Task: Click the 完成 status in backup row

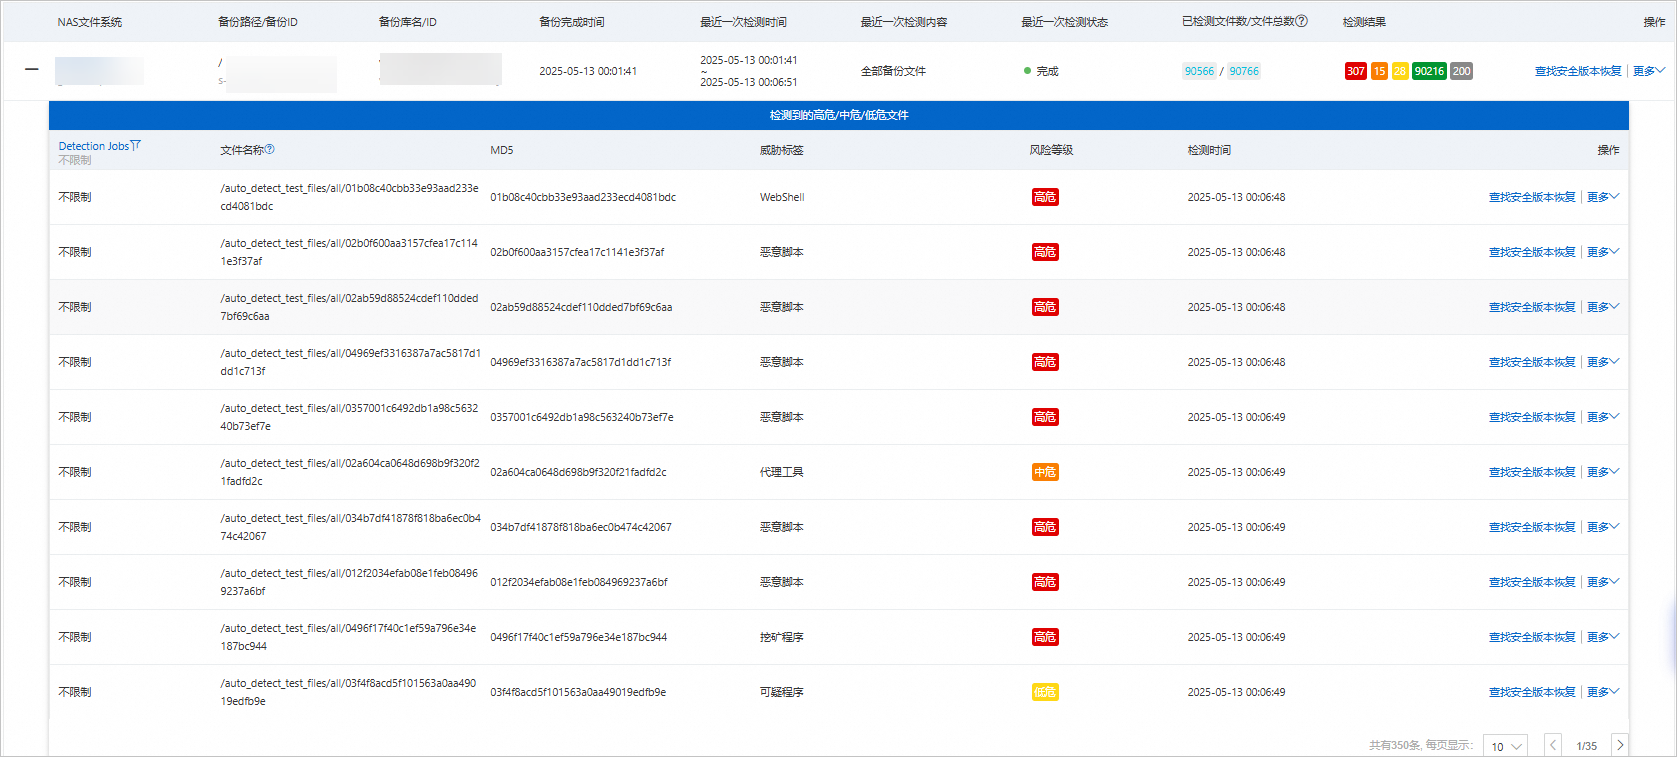Action: tap(1047, 71)
